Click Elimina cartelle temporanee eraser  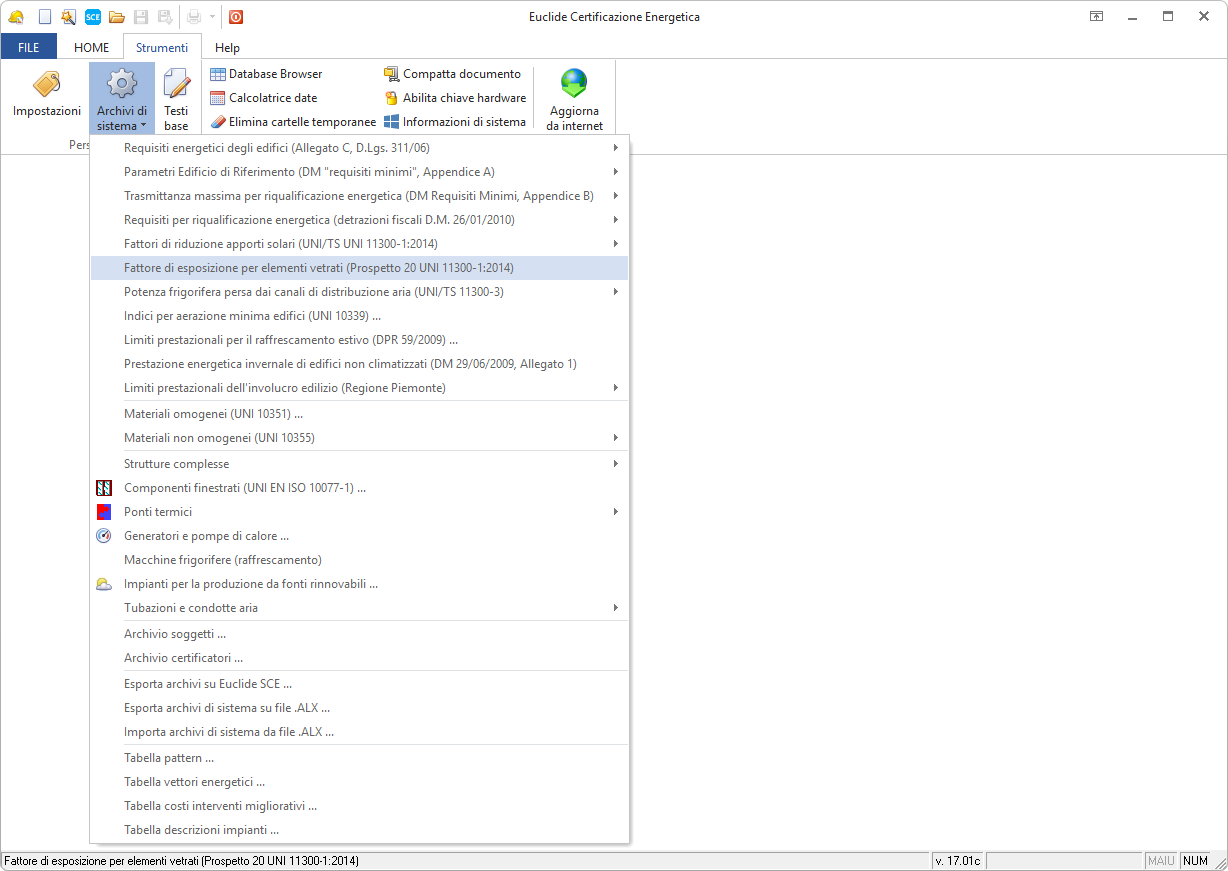[x=292, y=122]
